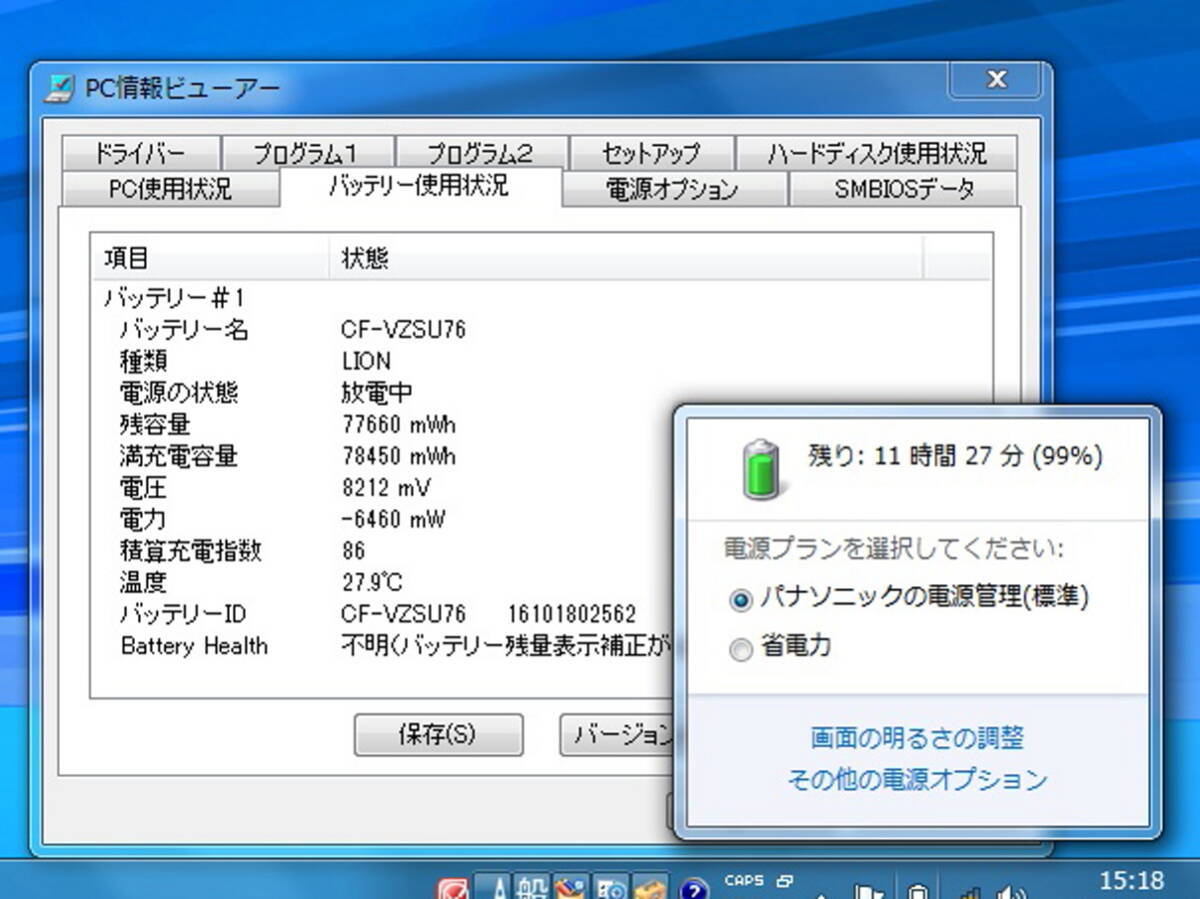Image resolution: width=1200 pixels, height=899 pixels.
Task: Click the volume speaker tray icon
Action: pos(1014,891)
